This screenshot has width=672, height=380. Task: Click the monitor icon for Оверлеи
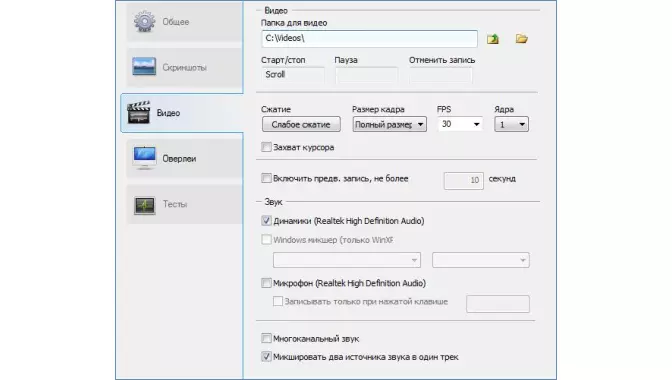pos(144,158)
